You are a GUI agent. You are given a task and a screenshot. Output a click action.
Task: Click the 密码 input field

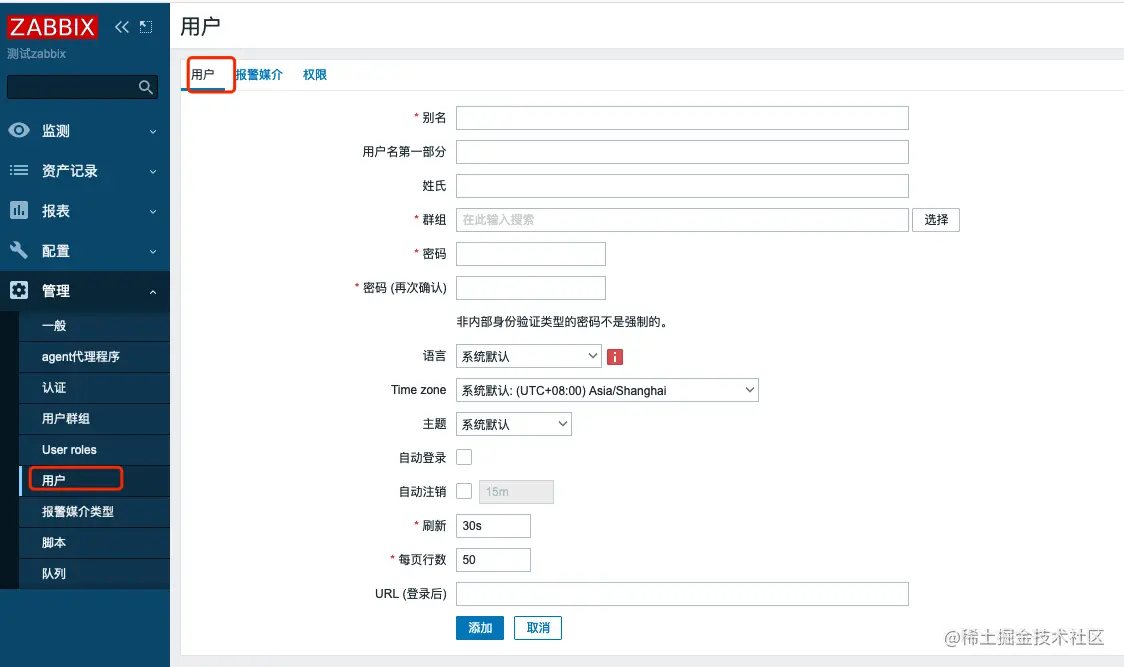(x=530, y=254)
